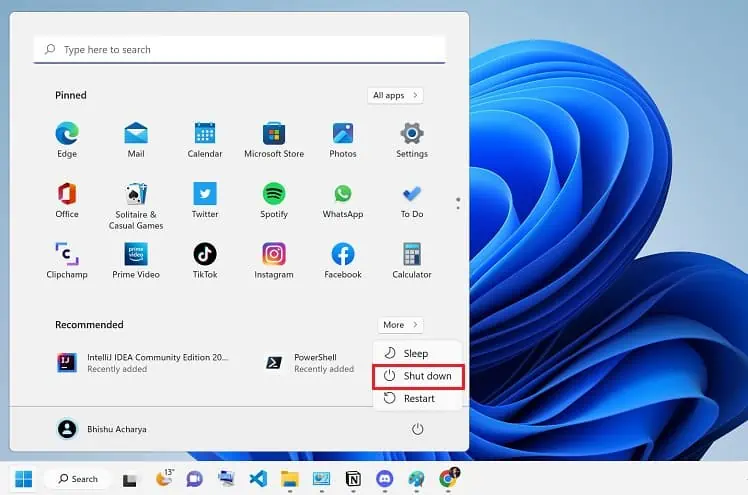Open the two-computers icon app on taskbar
This screenshot has height=495, width=748.
click(x=226, y=478)
